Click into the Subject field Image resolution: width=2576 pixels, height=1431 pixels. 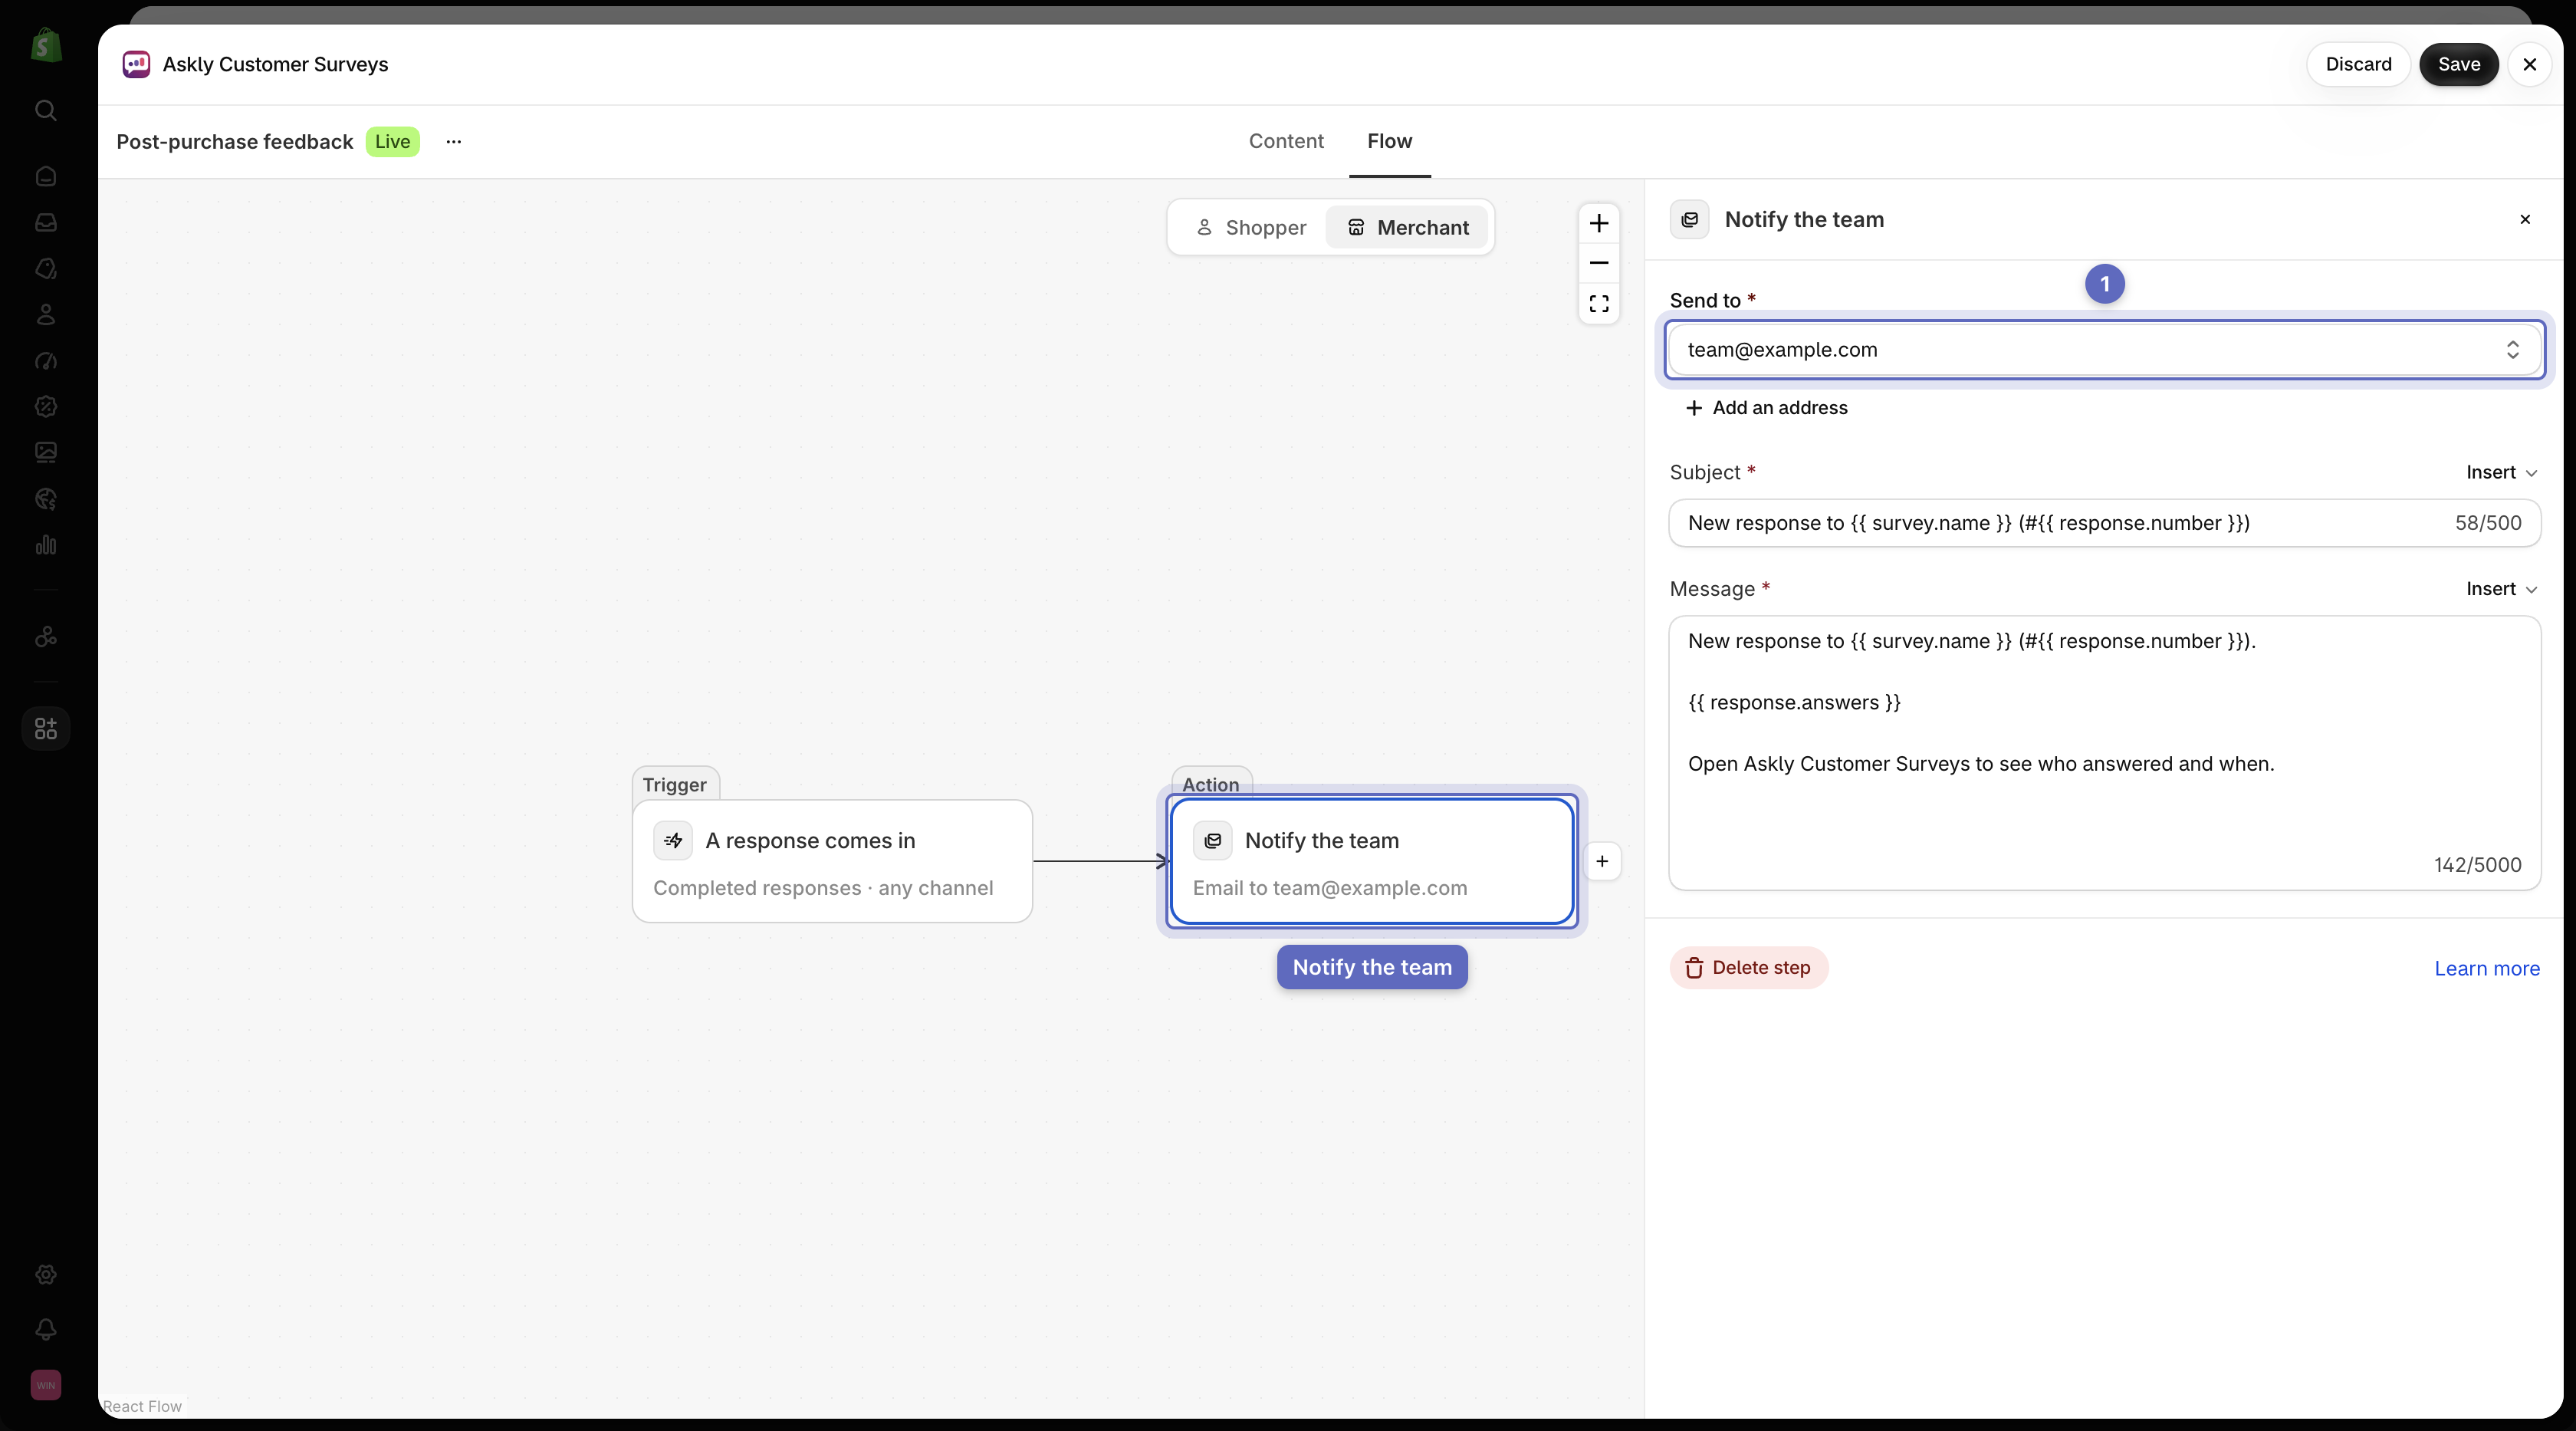pyautogui.click(x=2104, y=523)
